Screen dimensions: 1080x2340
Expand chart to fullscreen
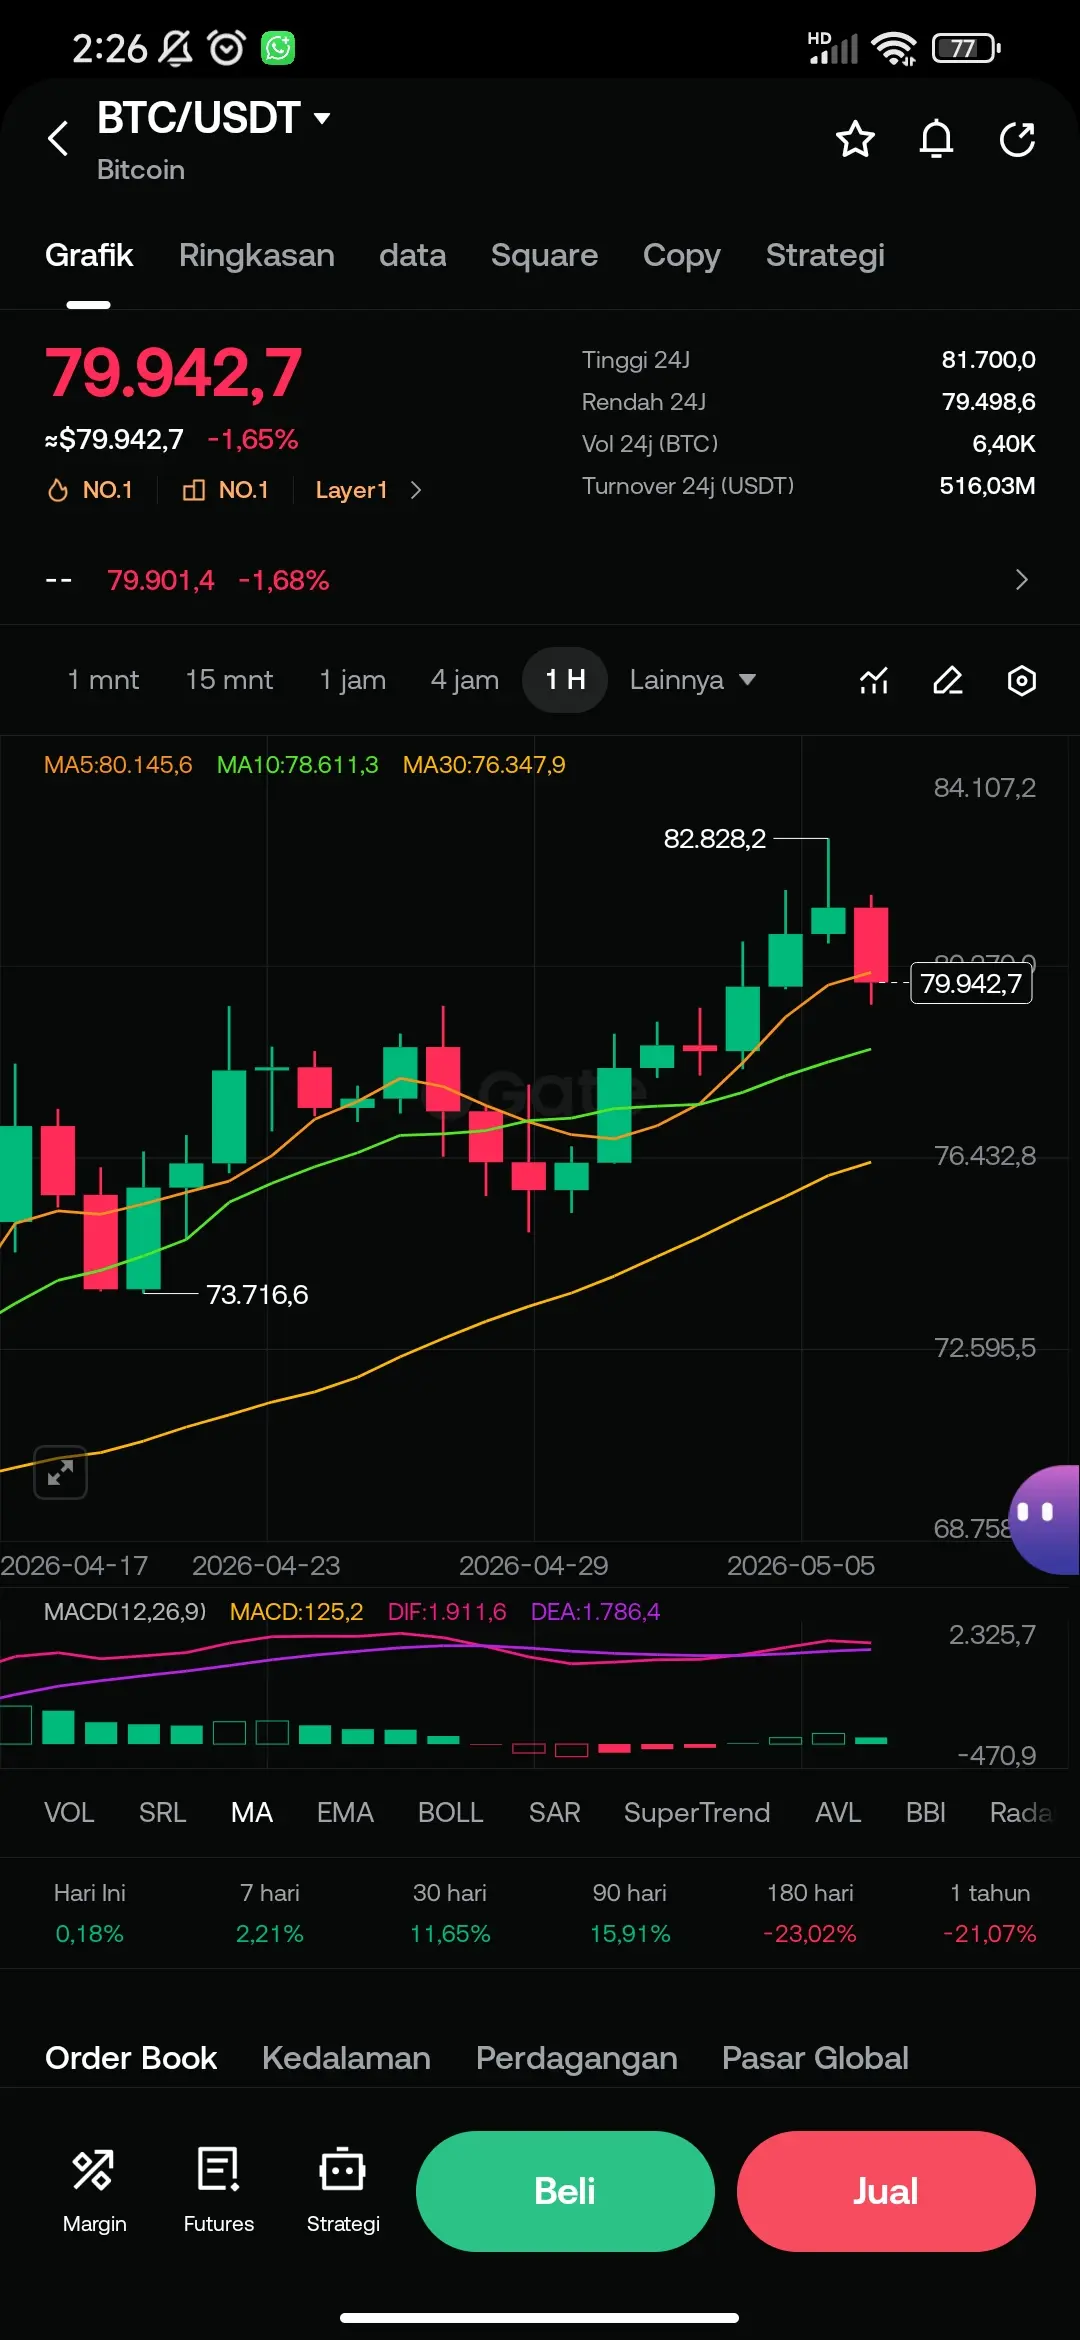60,1472
